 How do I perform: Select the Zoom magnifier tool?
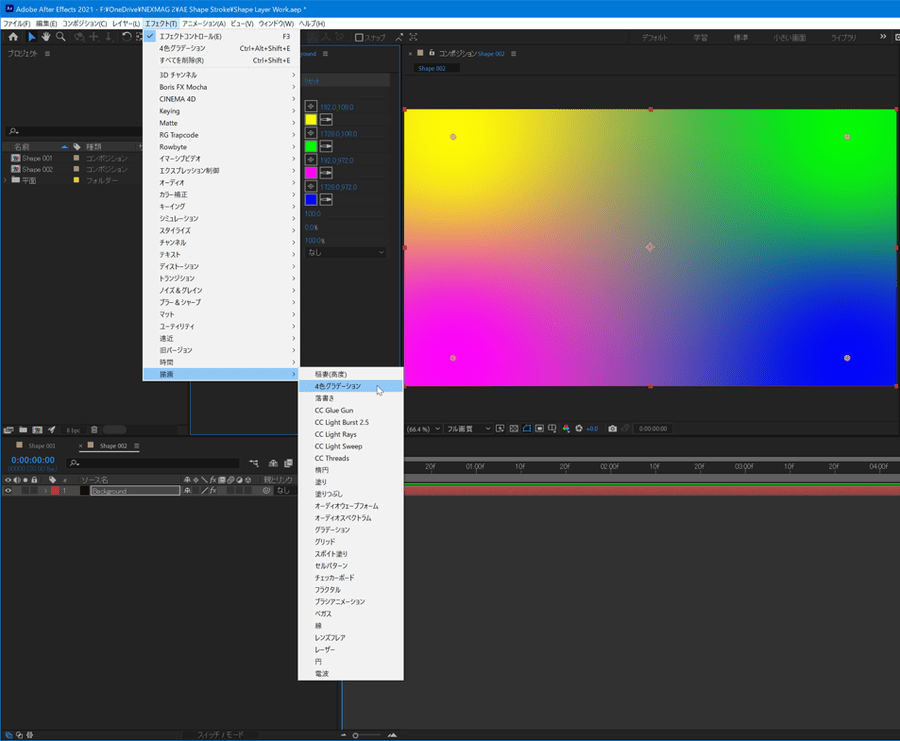coord(61,37)
